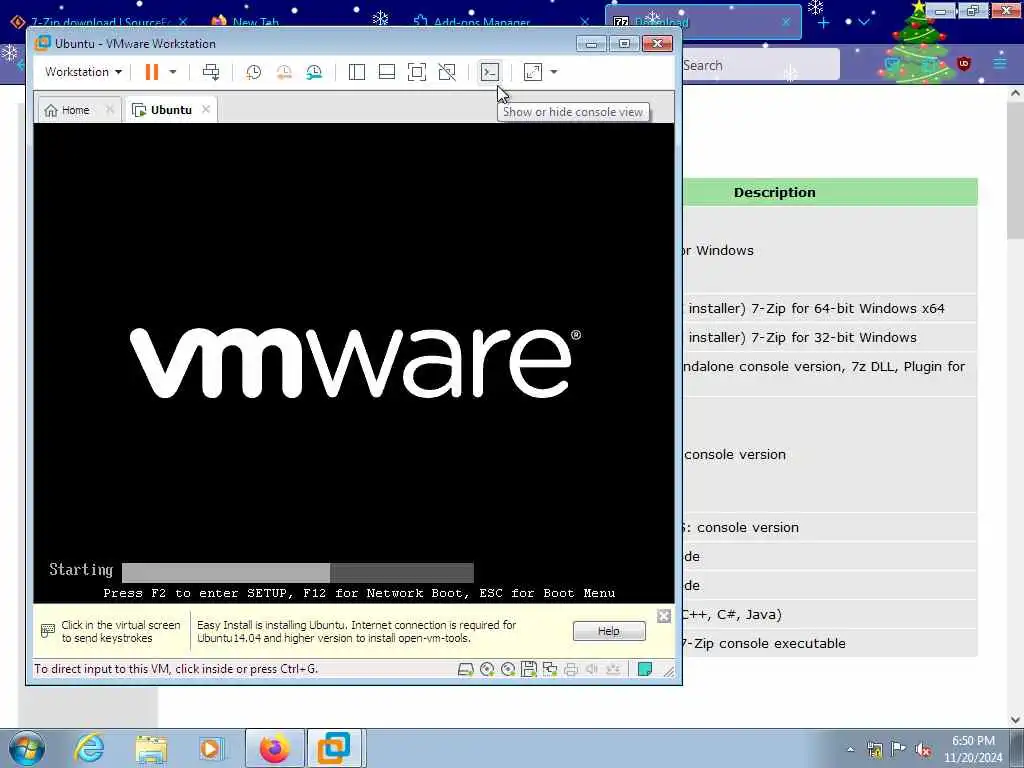The image size is (1024, 768).
Task: Click '7-Zip console executable' text
Action: (763, 643)
